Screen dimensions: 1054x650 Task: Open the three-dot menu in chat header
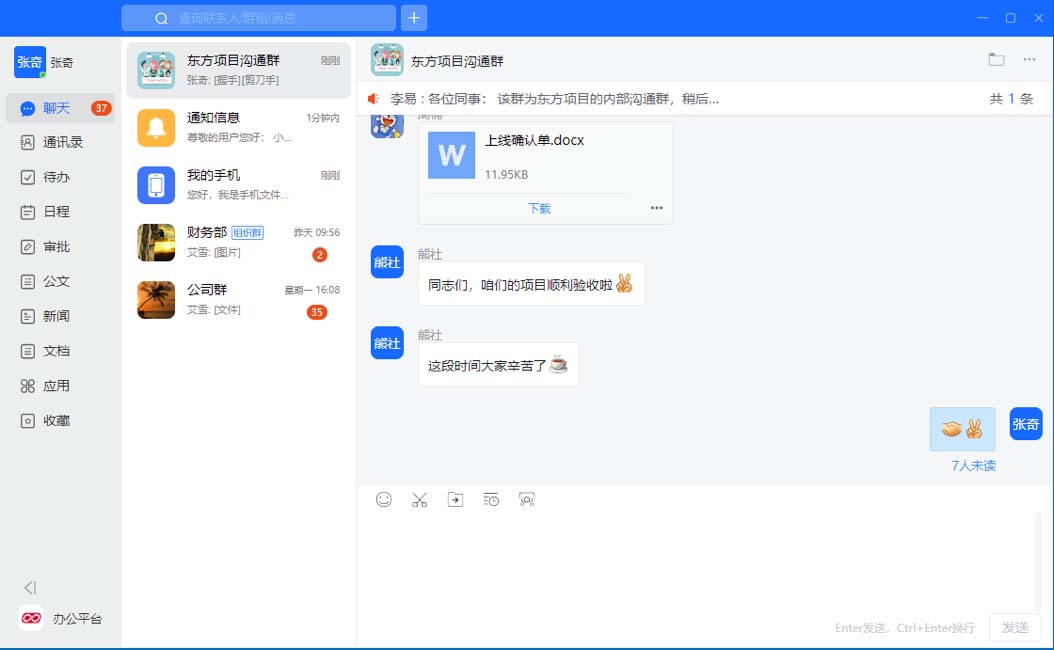pyautogui.click(x=1029, y=59)
